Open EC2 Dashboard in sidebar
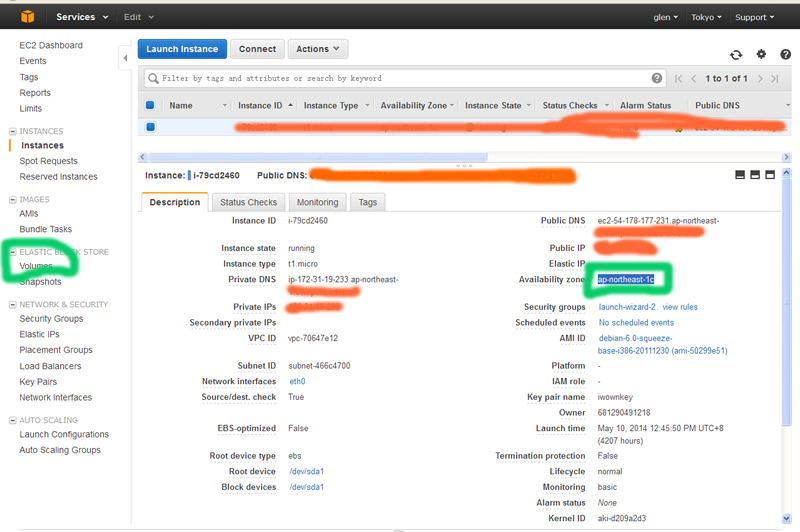800x532 pixels. (51, 45)
